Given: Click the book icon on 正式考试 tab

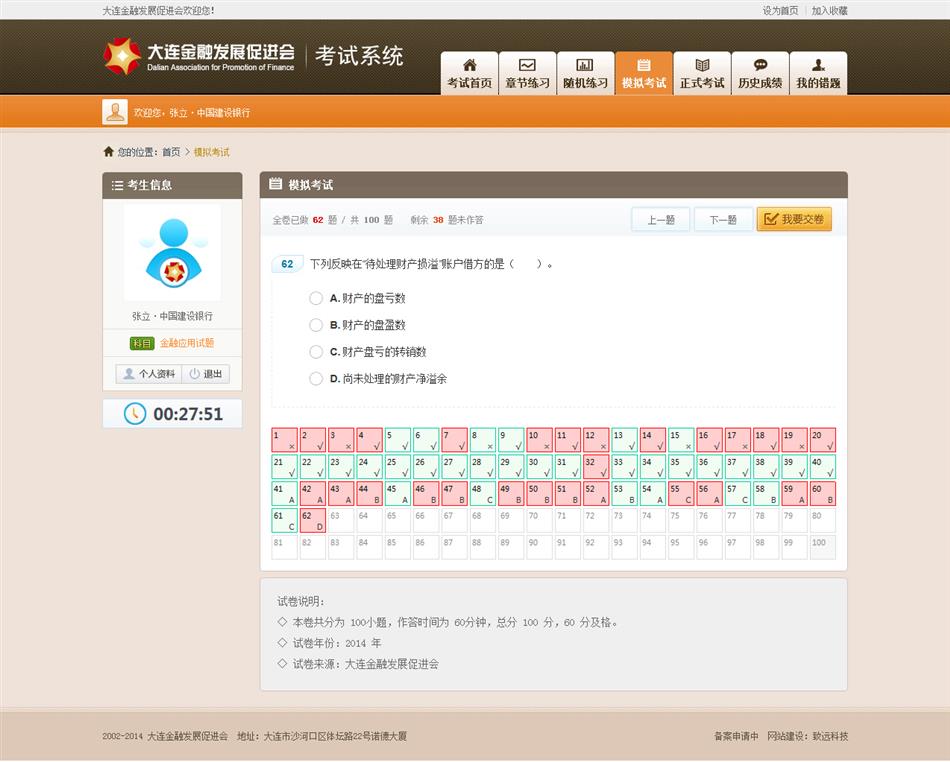Looking at the screenshot, I should (702, 65).
